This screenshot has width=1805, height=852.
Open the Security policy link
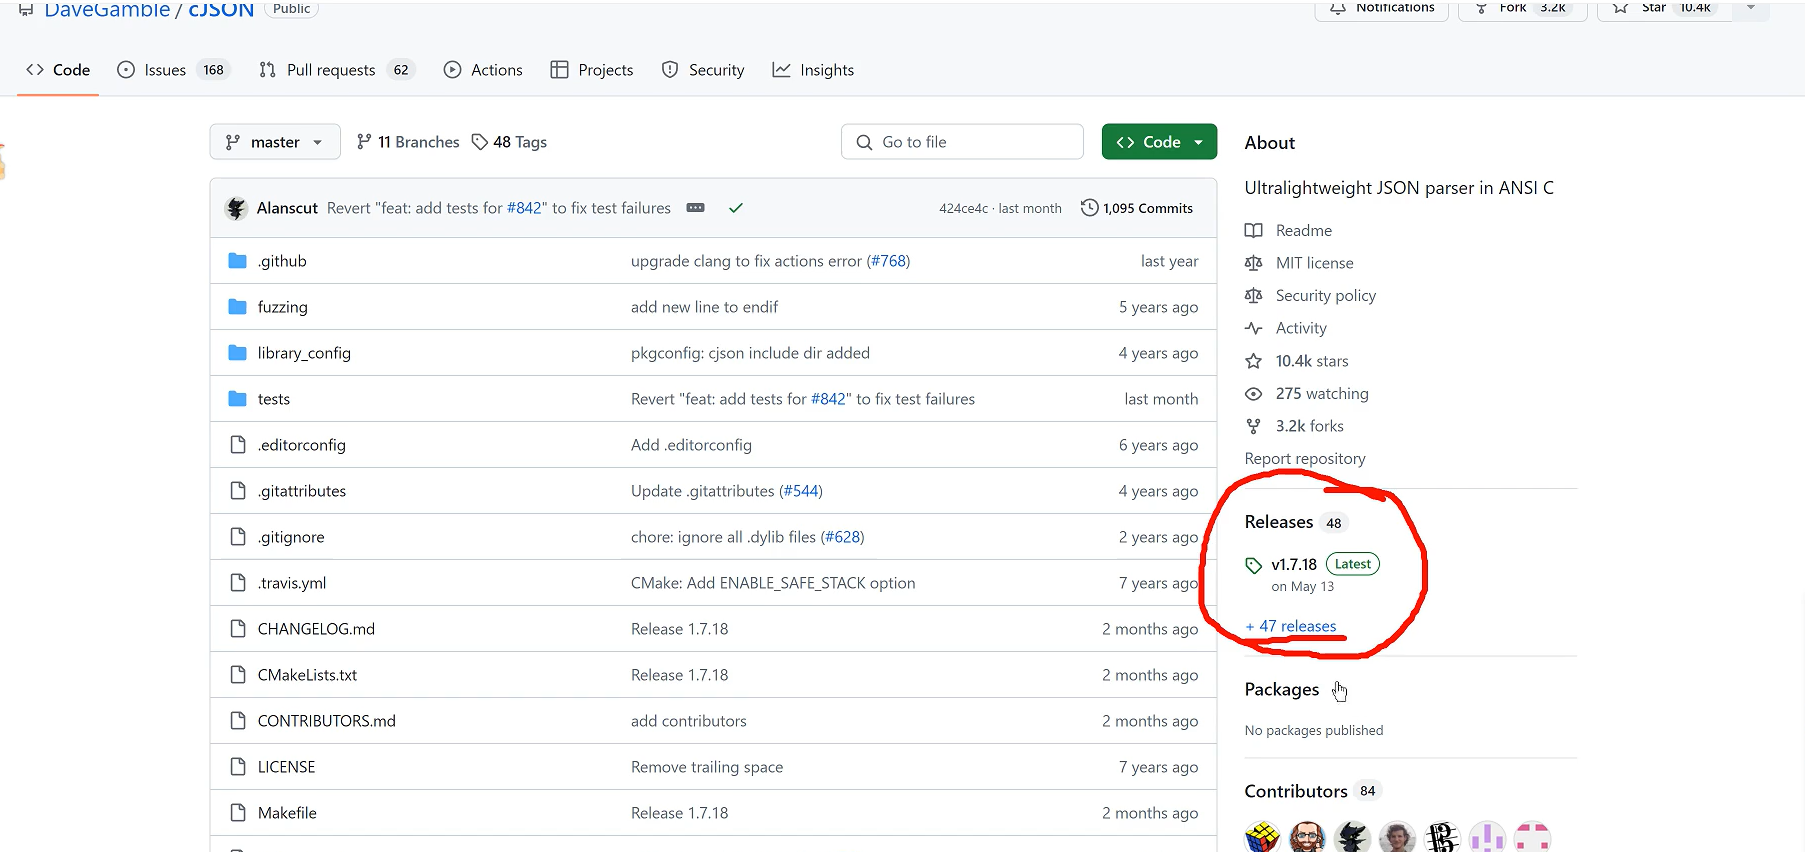[x=1310, y=296]
